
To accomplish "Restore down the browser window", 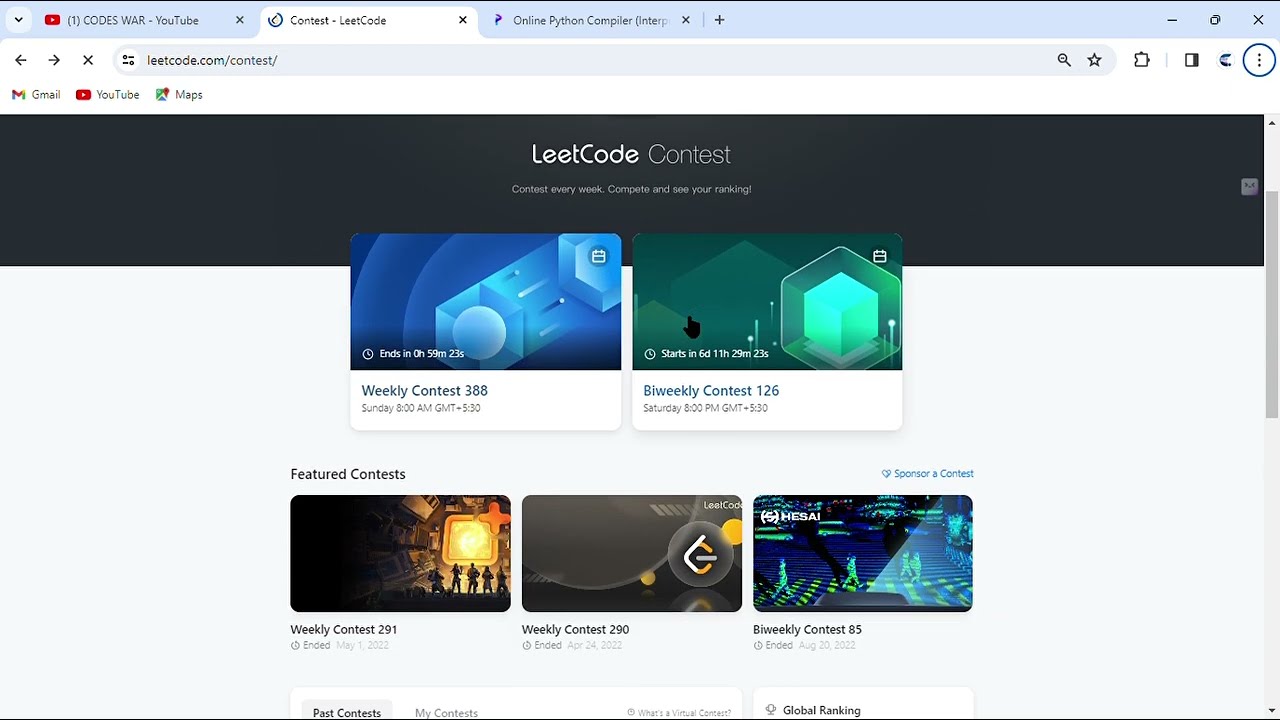I will [1215, 20].
